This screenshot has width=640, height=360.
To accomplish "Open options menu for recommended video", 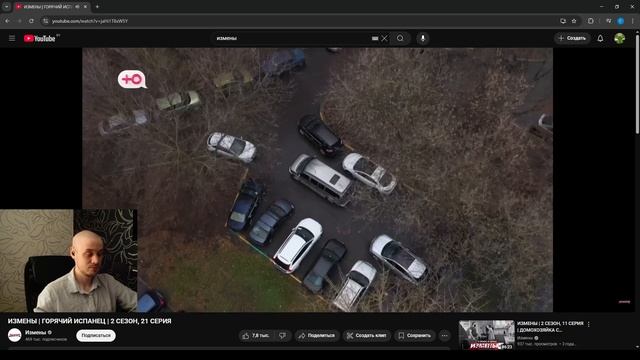I will (x=589, y=324).
